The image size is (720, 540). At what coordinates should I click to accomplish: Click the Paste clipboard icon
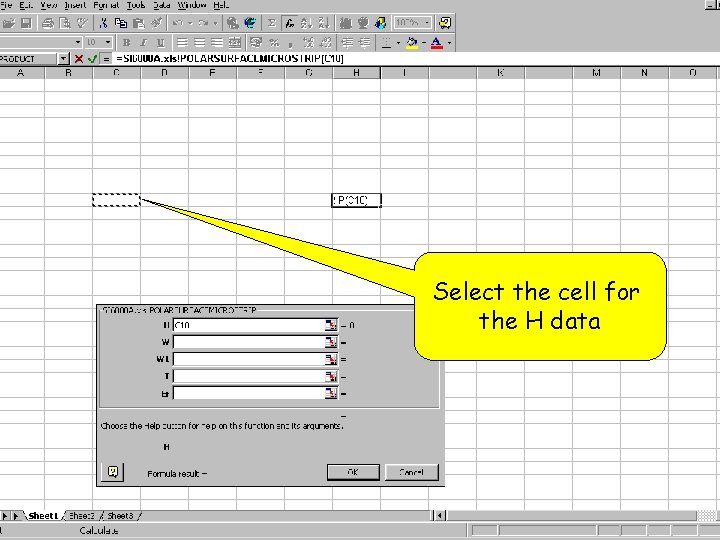coord(138,23)
